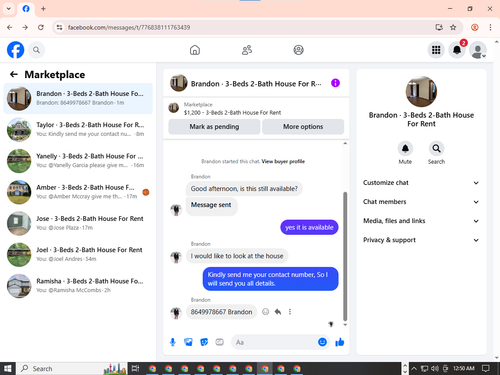Click the browser address bar URL
This screenshot has width=500, height=375.
tap(129, 27)
